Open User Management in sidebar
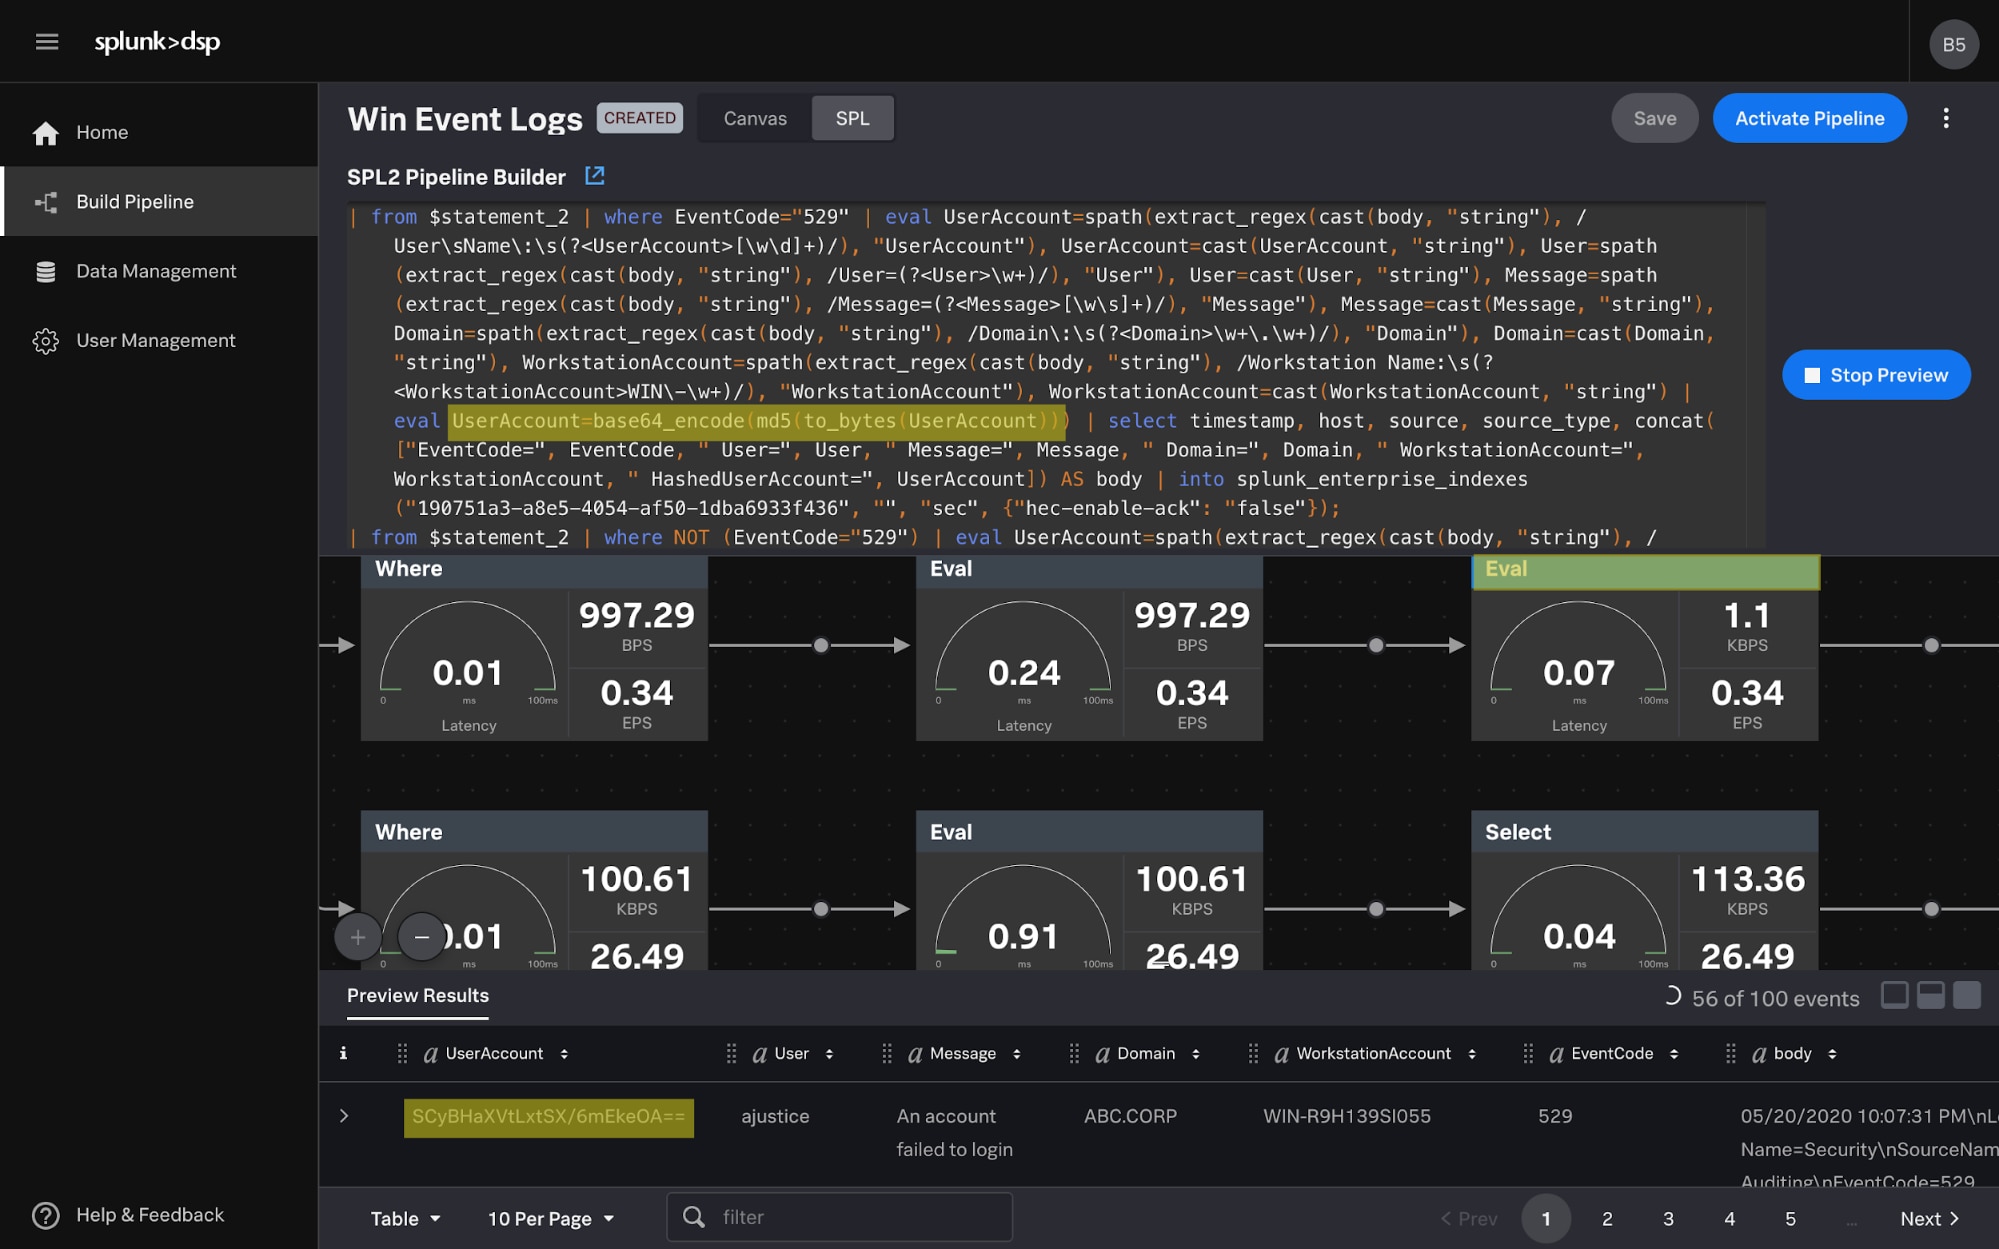The image size is (1999, 1249). [160, 340]
